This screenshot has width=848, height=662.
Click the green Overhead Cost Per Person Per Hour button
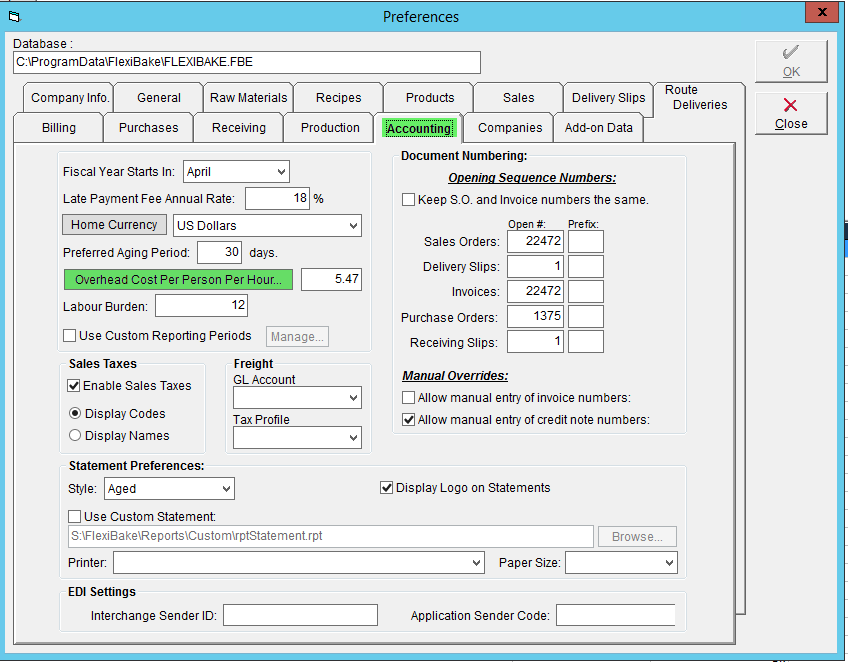tap(178, 280)
